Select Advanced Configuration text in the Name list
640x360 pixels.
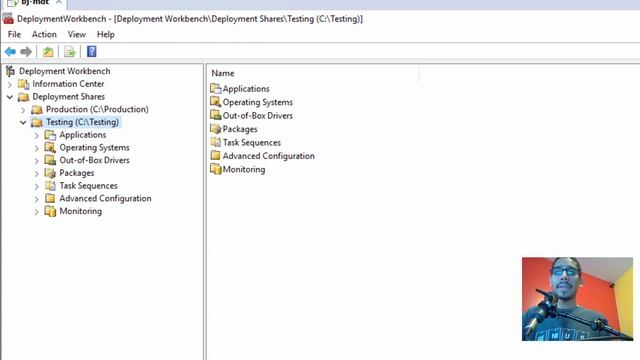pos(269,156)
